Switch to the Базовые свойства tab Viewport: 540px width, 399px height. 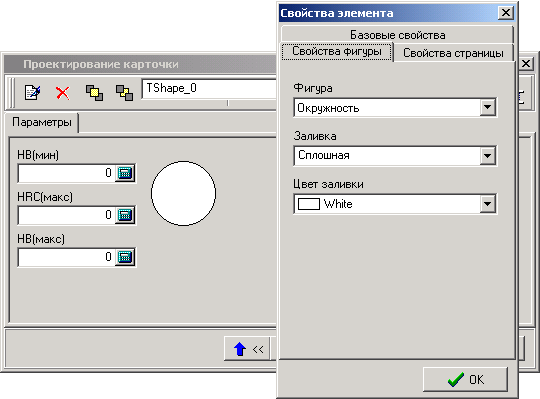[x=397, y=35]
